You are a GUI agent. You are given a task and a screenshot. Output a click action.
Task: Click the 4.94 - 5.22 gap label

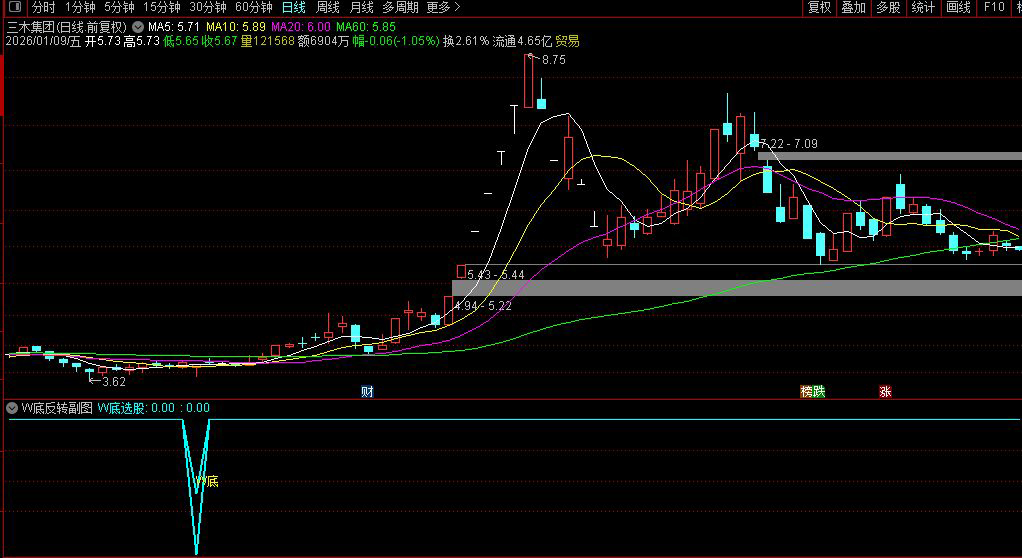[483, 306]
